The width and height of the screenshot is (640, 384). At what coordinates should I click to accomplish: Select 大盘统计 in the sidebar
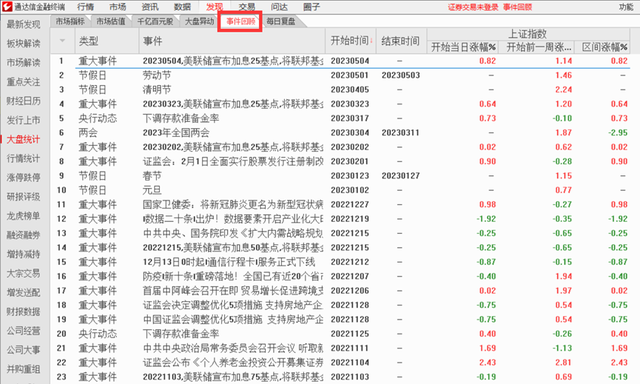coord(23,140)
